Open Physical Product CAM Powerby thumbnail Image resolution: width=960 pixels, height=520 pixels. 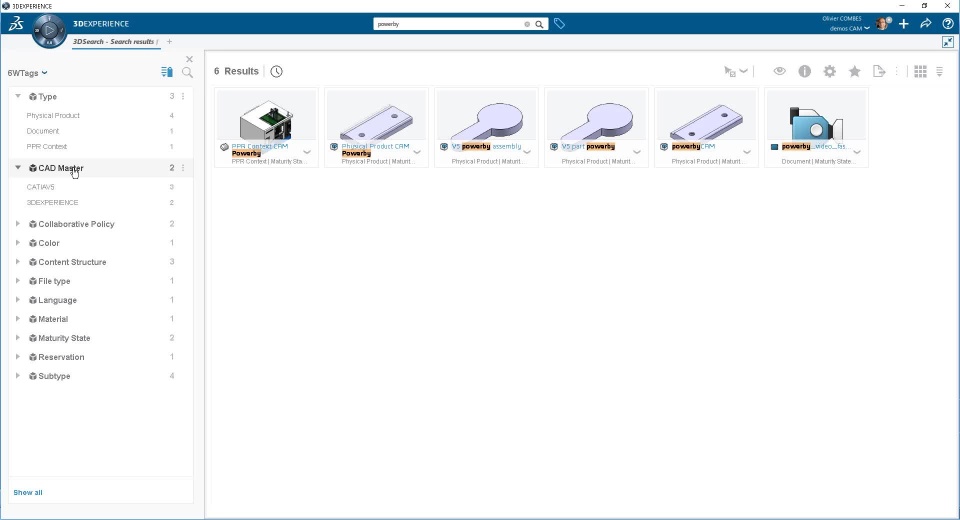(377, 116)
